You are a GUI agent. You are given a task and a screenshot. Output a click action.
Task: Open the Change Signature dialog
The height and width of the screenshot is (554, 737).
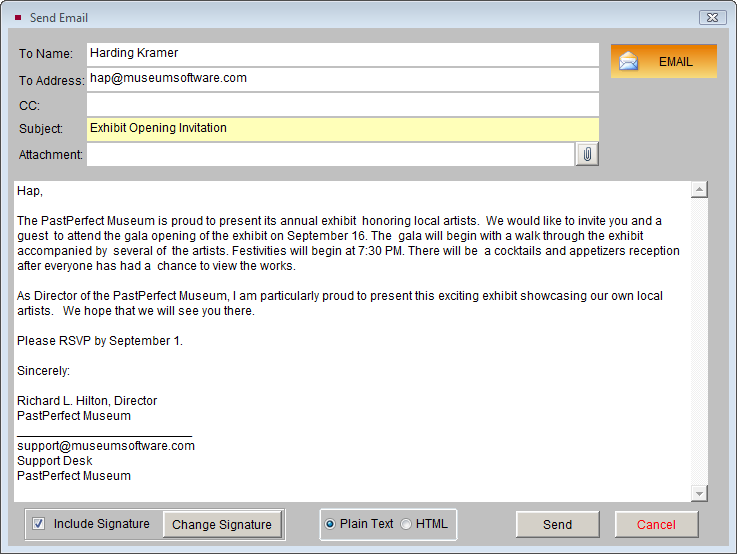tap(222, 525)
